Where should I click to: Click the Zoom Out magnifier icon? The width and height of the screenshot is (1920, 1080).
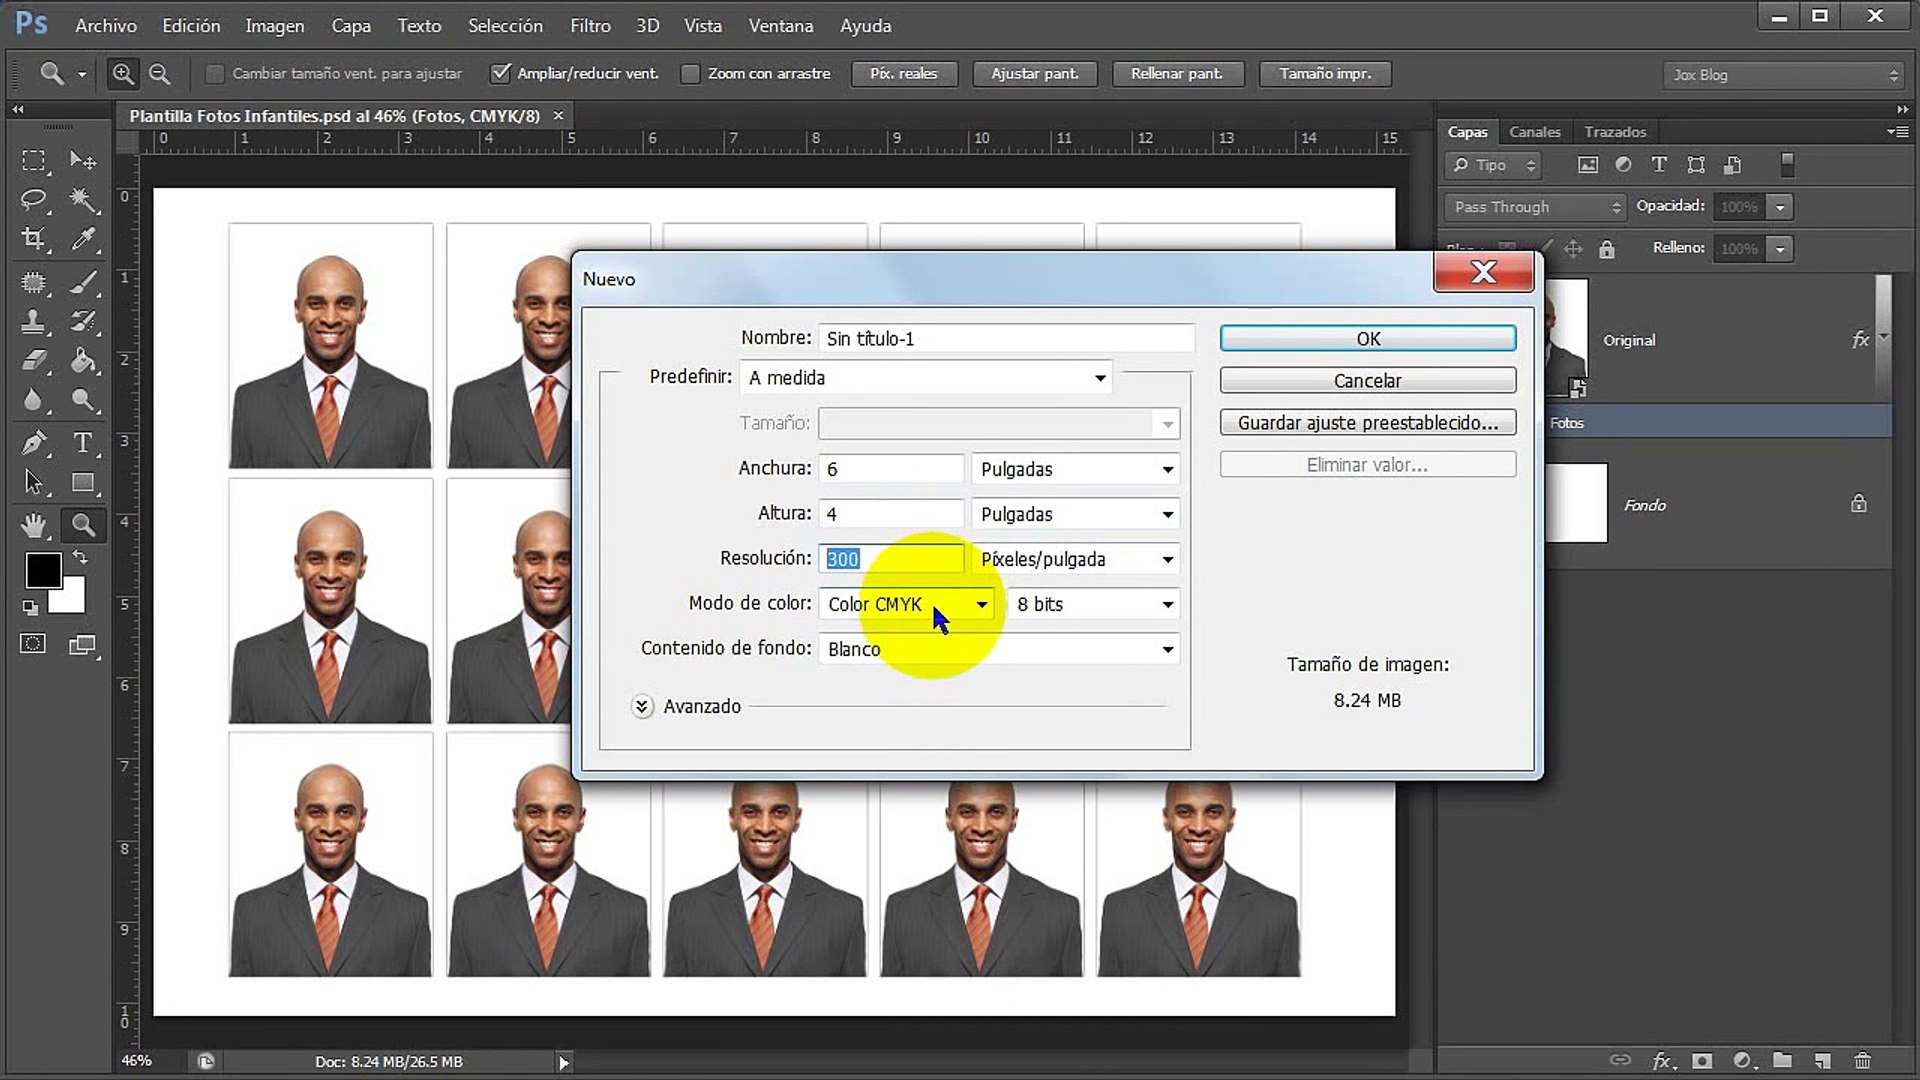pos(159,73)
